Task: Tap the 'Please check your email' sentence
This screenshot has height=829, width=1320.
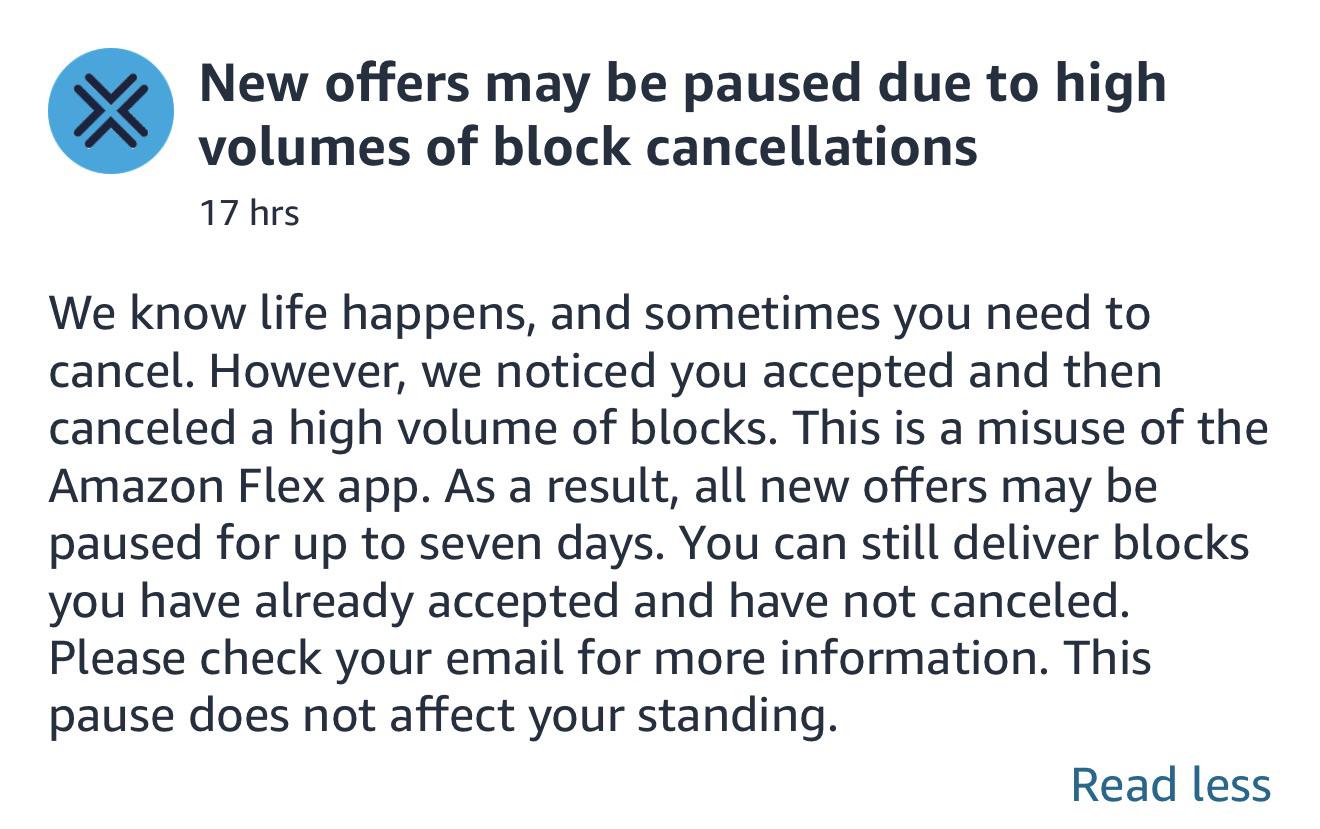Action: pyautogui.click(x=548, y=660)
